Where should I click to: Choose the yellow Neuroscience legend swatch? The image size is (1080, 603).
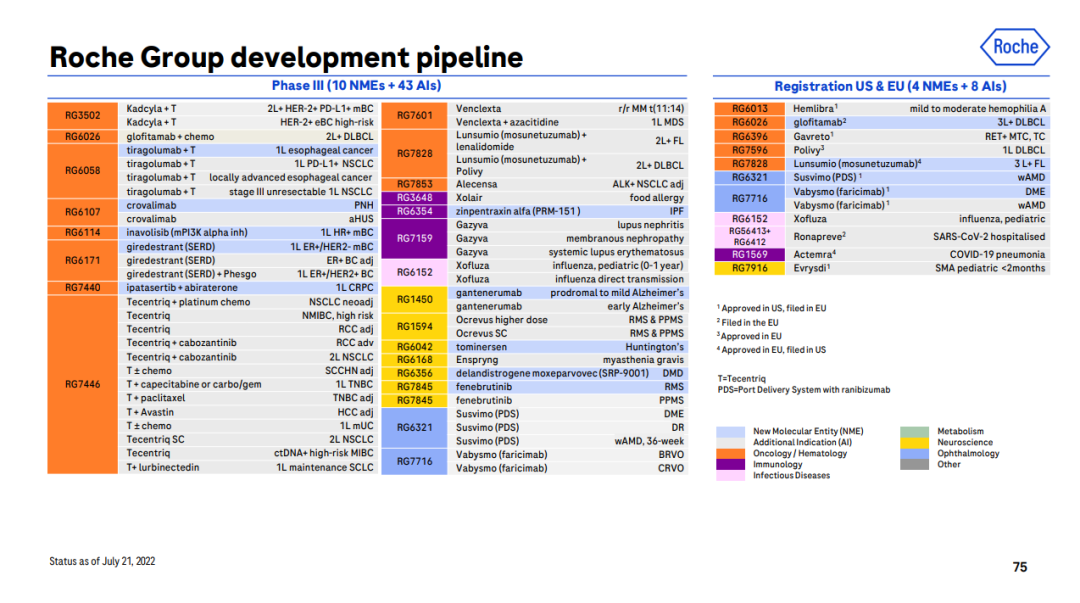click(914, 442)
